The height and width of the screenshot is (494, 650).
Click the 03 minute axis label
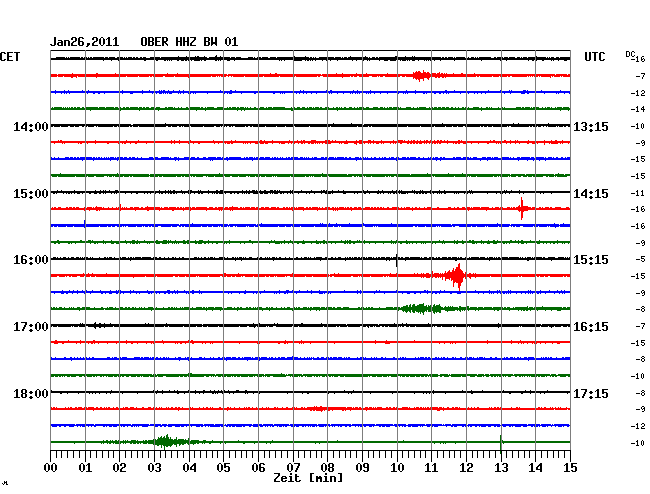click(x=154, y=468)
